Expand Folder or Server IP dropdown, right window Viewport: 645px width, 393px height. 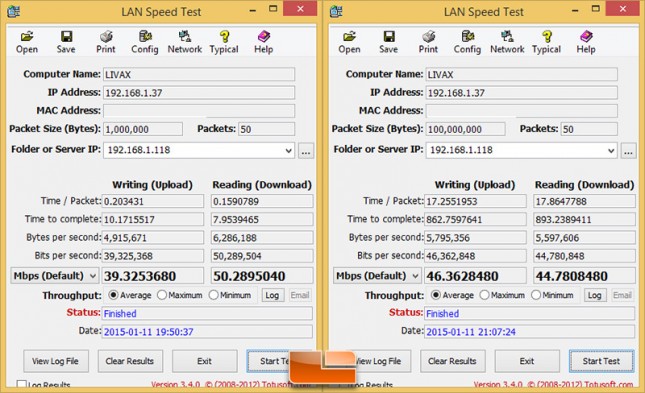click(x=611, y=151)
